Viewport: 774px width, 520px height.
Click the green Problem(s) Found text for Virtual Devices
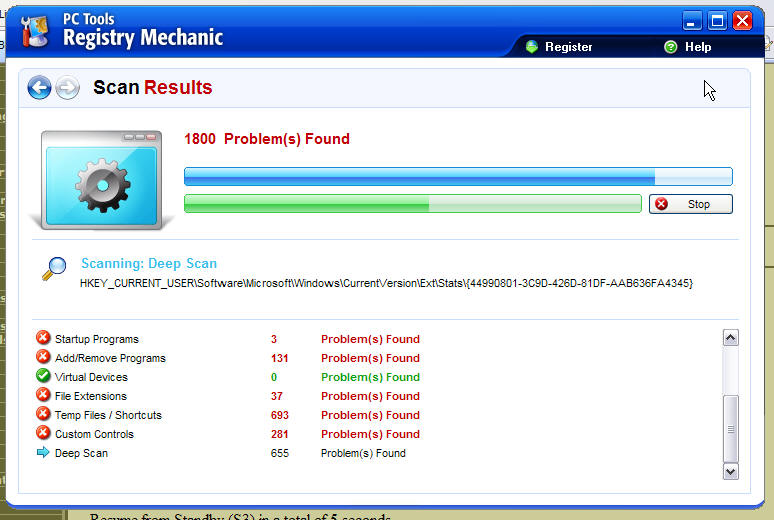(370, 377)
